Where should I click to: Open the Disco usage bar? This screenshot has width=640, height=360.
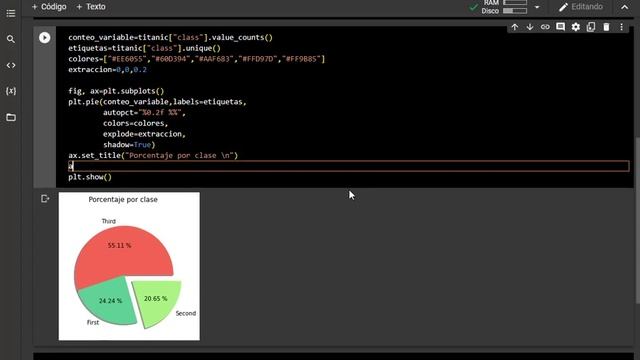point(515,11)
